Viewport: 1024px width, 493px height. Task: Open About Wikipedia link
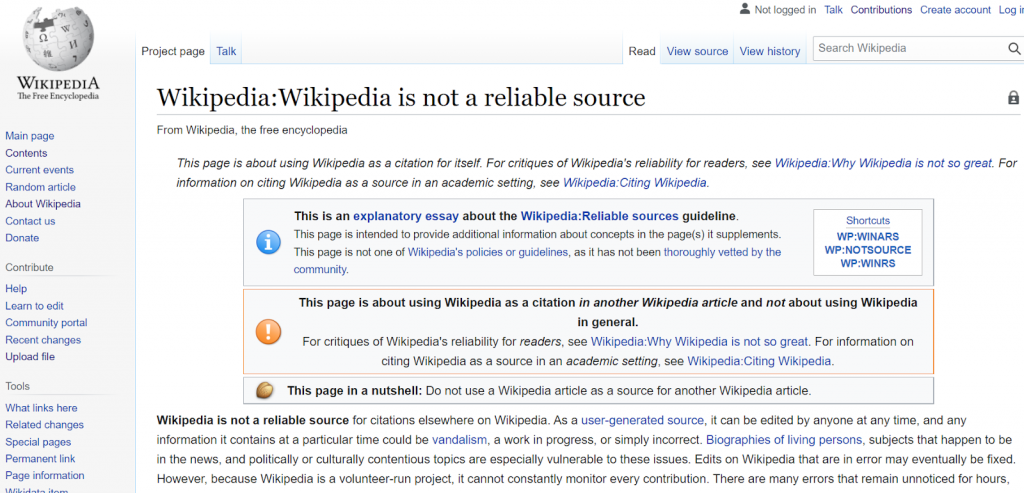43,204
